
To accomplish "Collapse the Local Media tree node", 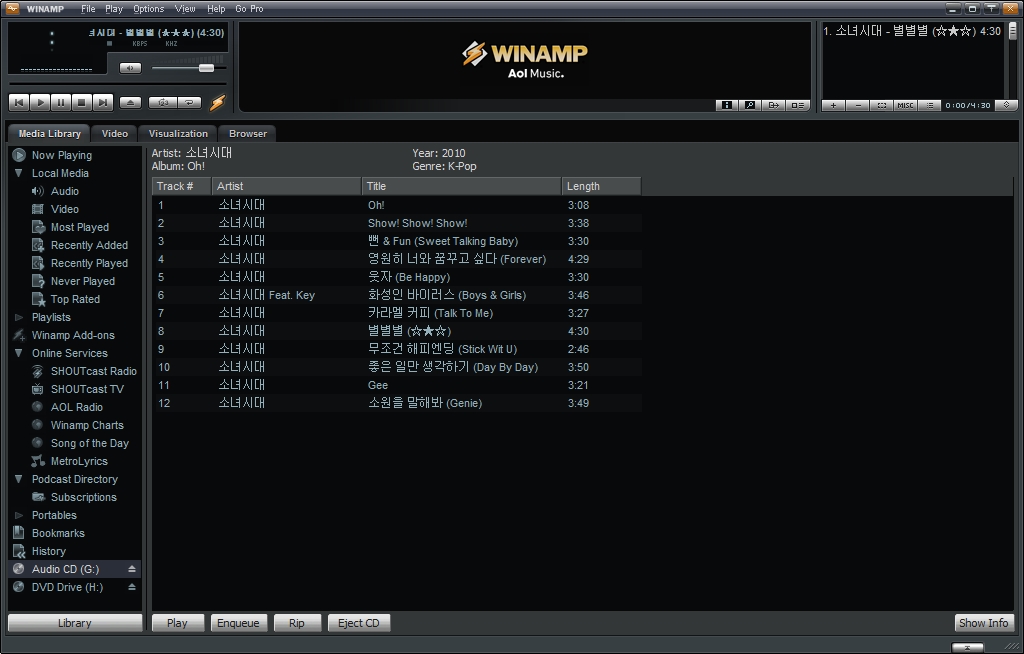I will (18, 173).
